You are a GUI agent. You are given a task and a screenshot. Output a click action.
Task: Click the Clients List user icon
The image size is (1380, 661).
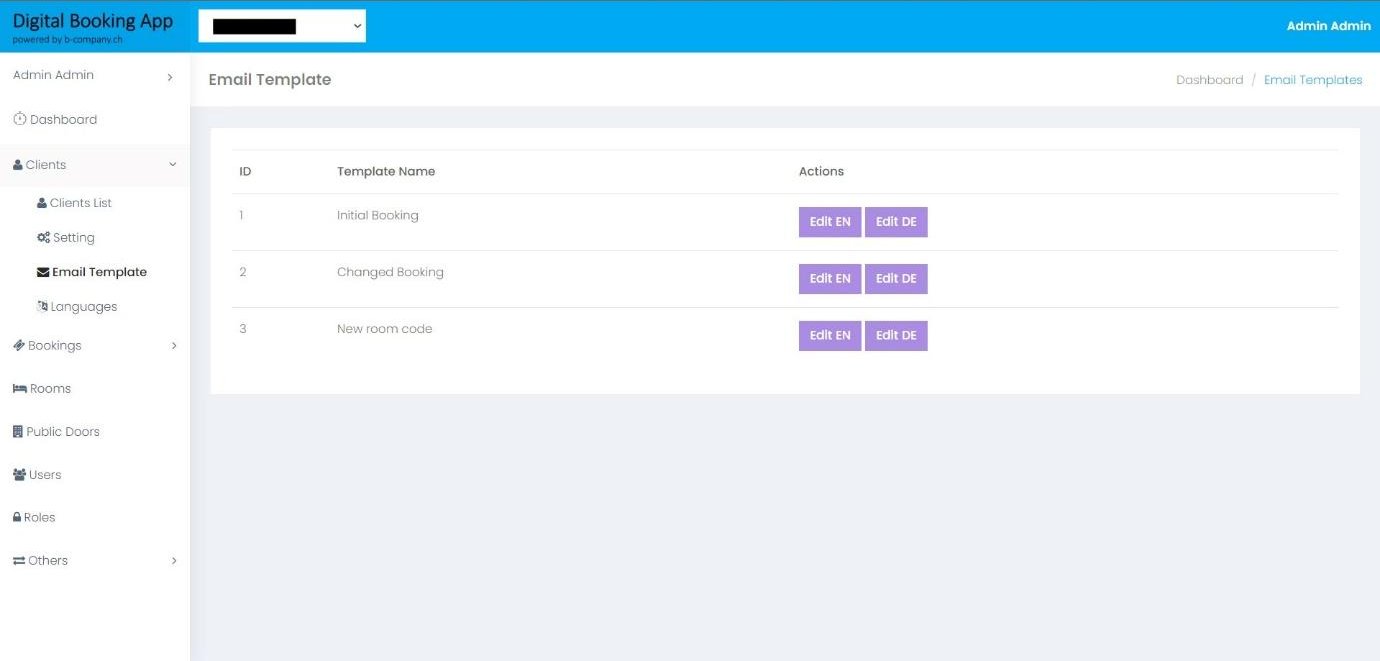click(x=42, y=203)
